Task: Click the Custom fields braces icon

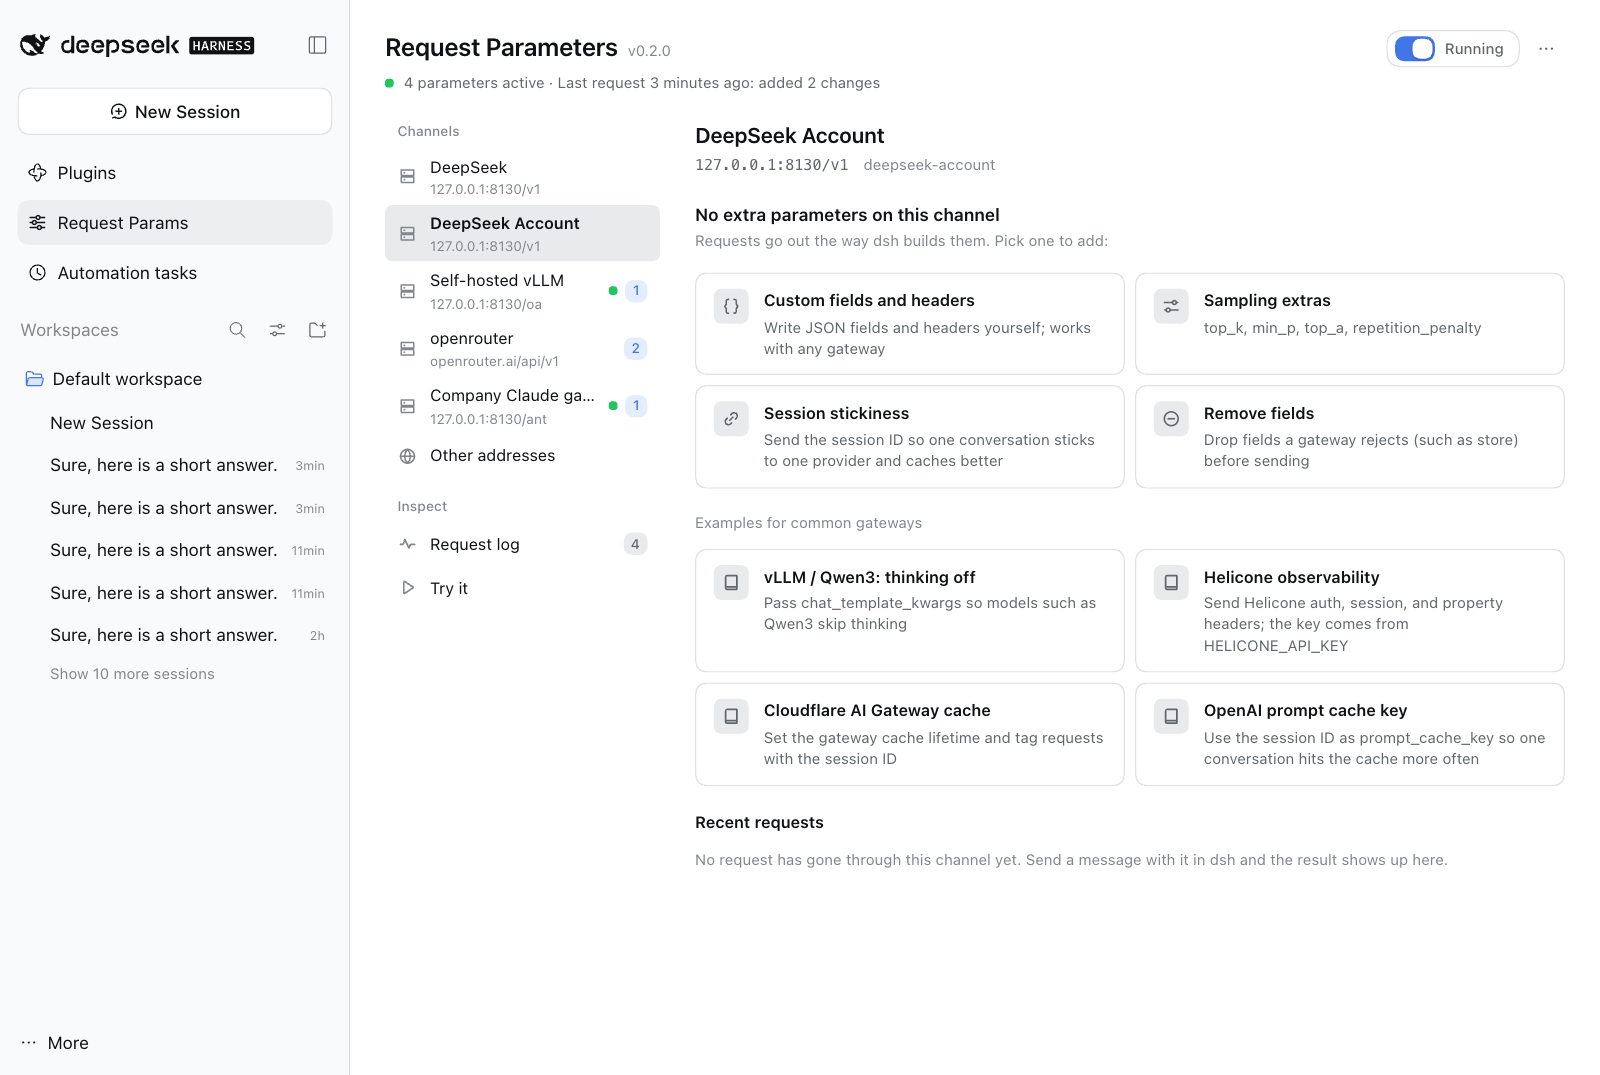Action: [731, 306]
